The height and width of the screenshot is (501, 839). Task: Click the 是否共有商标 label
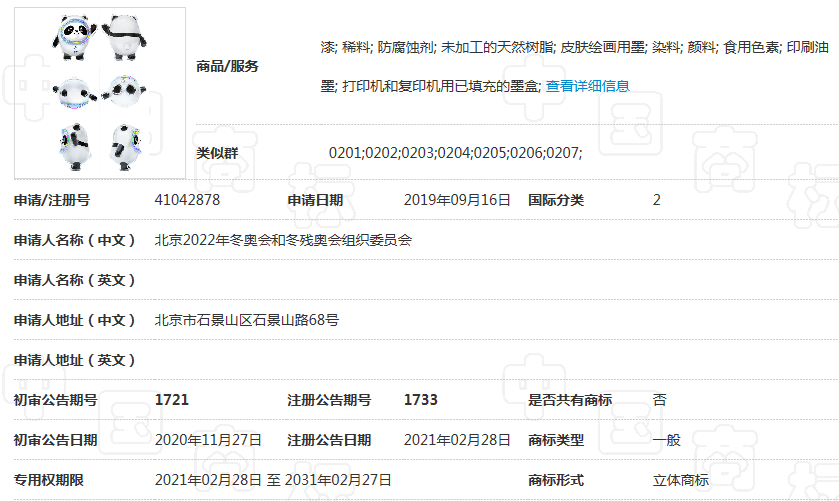tap(570, 400)
